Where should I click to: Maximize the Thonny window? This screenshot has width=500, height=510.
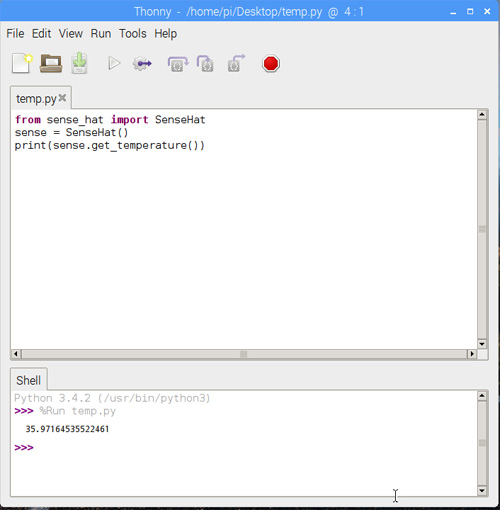coord(470,12)
